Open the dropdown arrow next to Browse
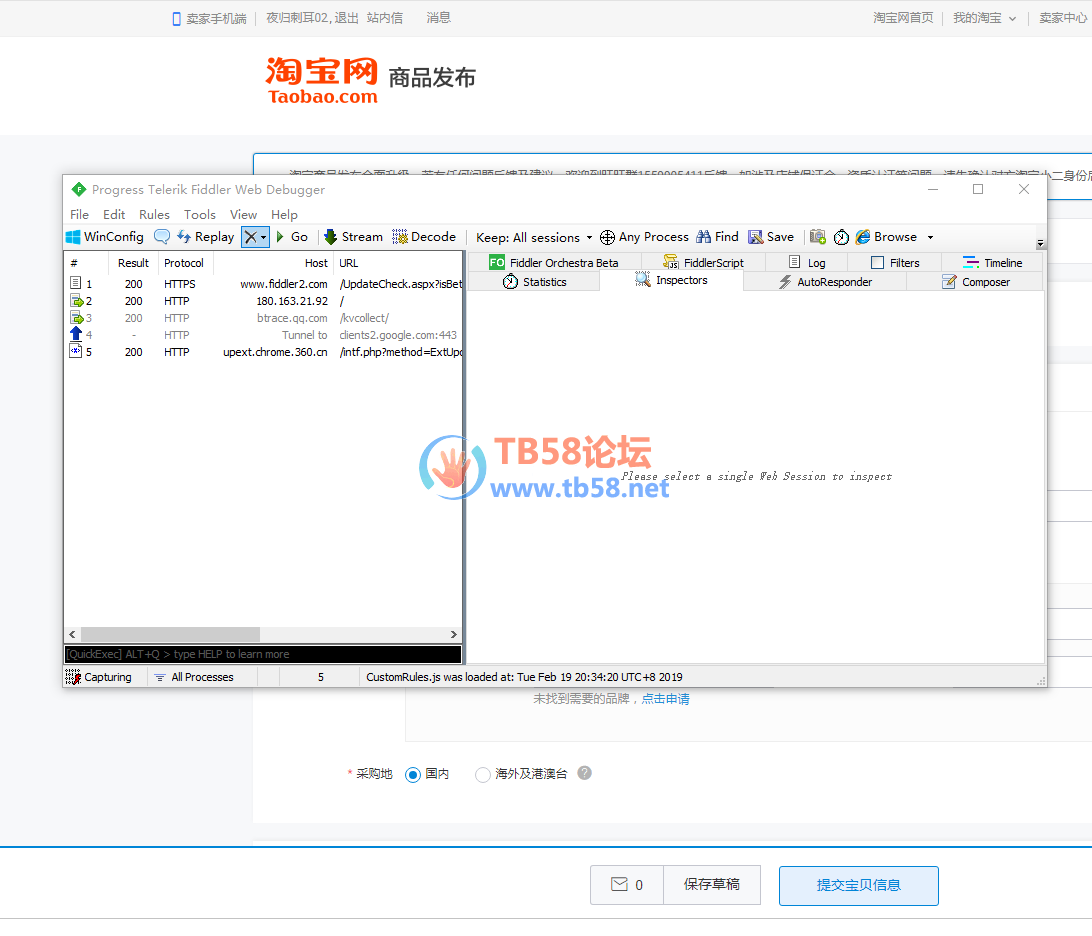This screenshot has width=1092, height=936. tap(930, 237)
